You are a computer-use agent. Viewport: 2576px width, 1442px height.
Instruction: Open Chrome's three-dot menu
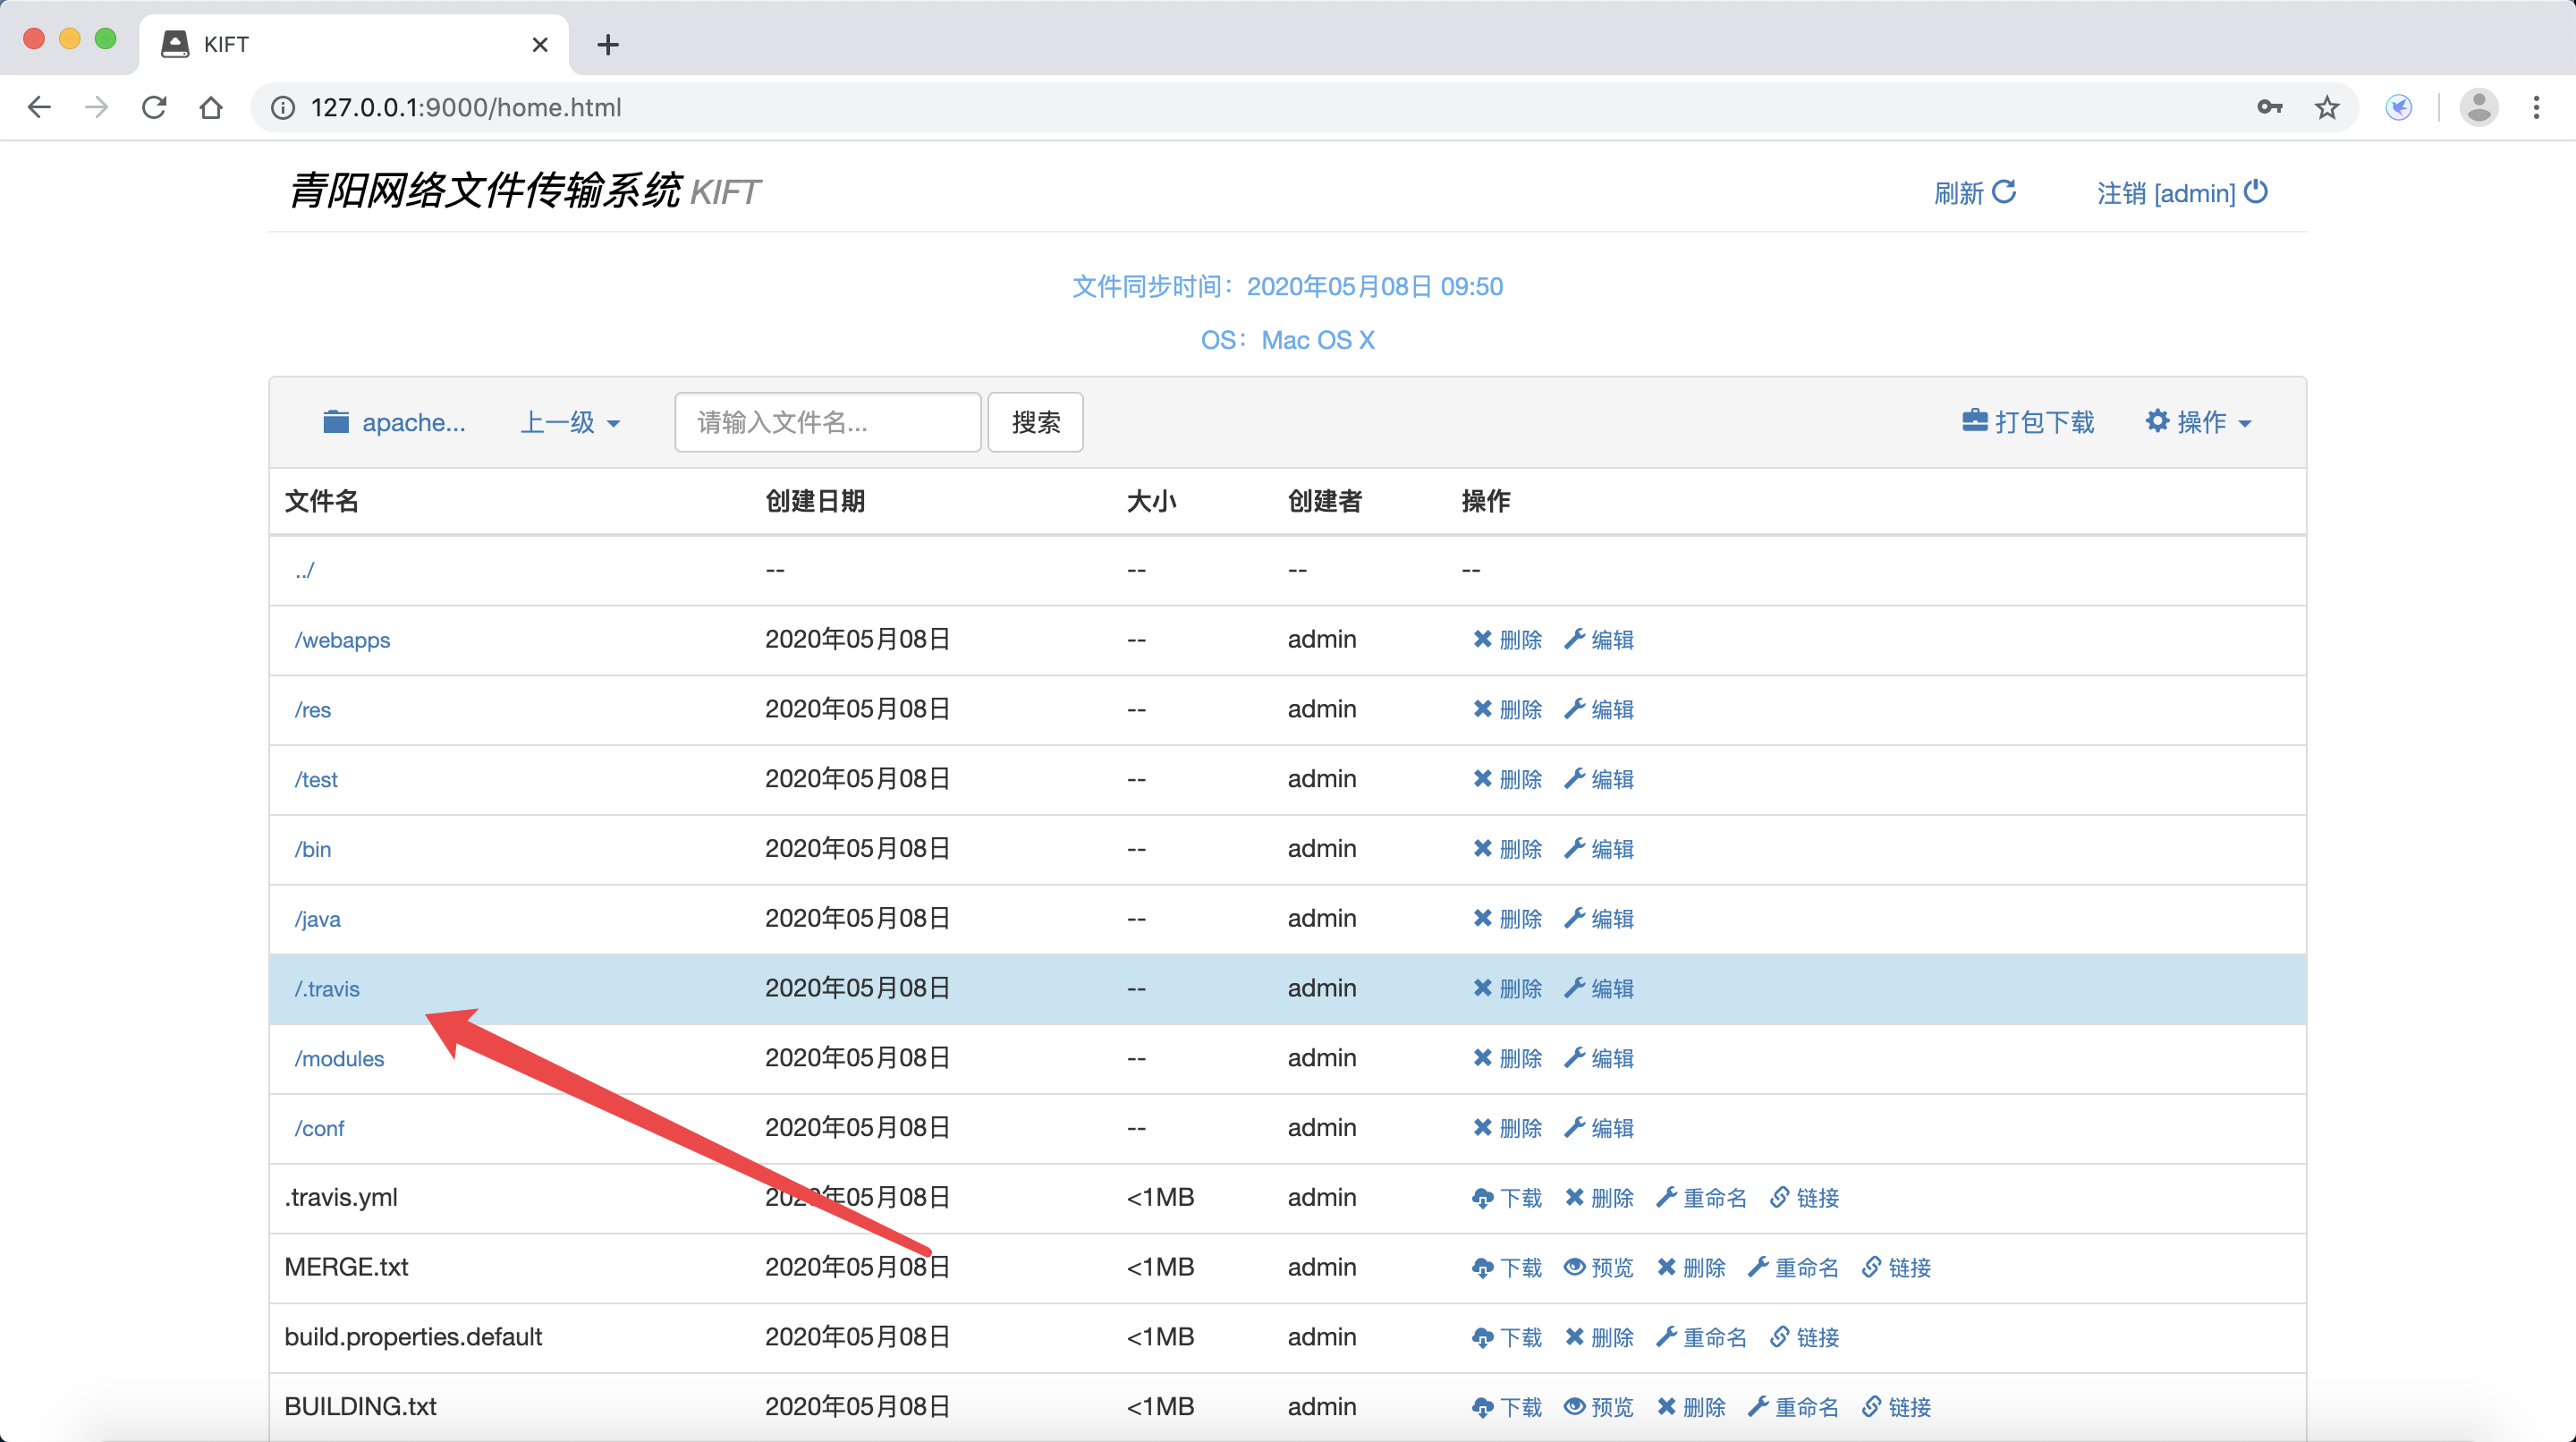pos(2535,107)
